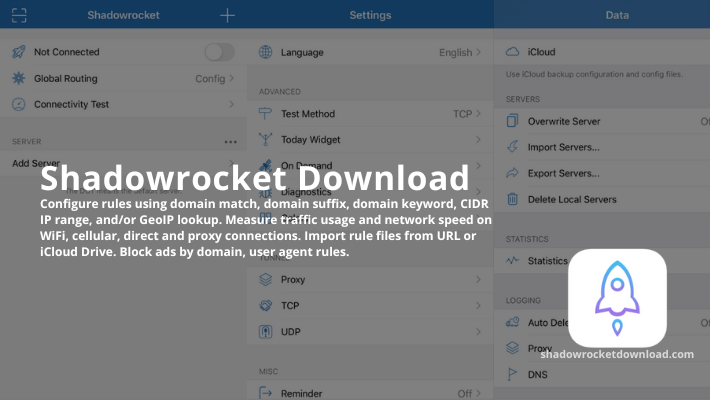Expand the On Demand chevron
710x400 pixels.
pyautogui.click(x=478, y=165)
